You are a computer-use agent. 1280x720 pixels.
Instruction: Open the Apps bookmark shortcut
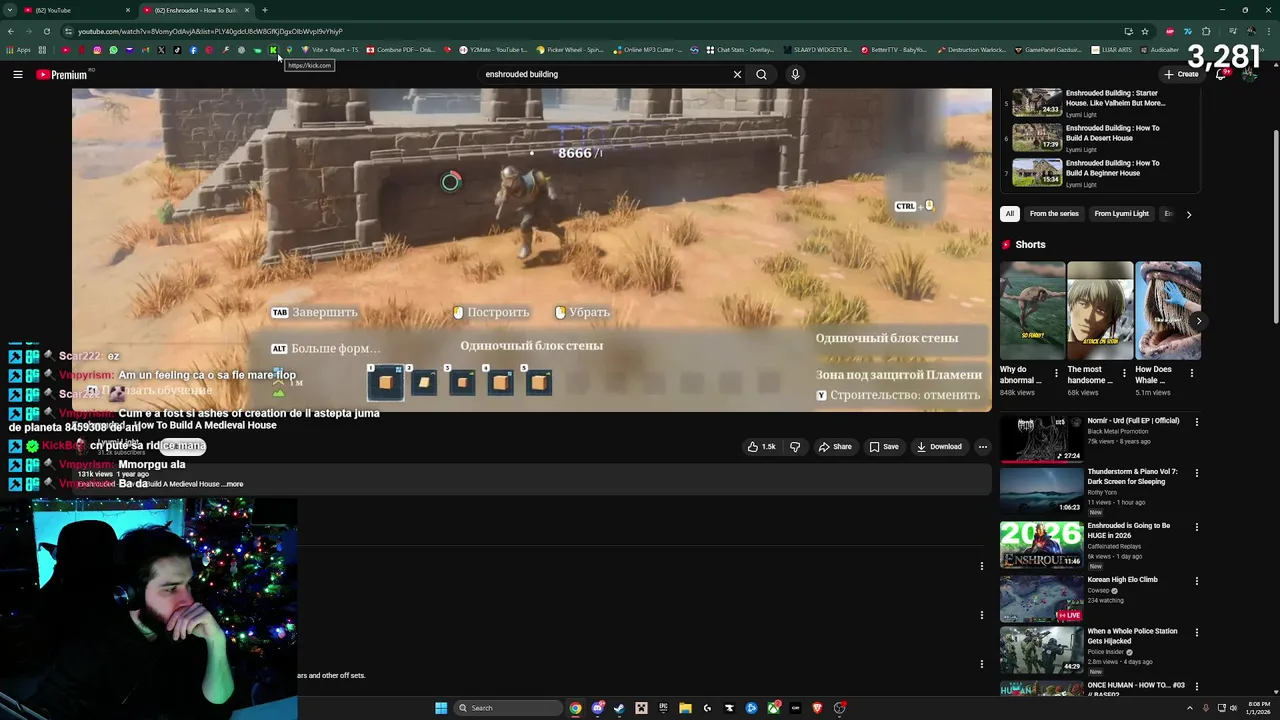coord(19,50)
